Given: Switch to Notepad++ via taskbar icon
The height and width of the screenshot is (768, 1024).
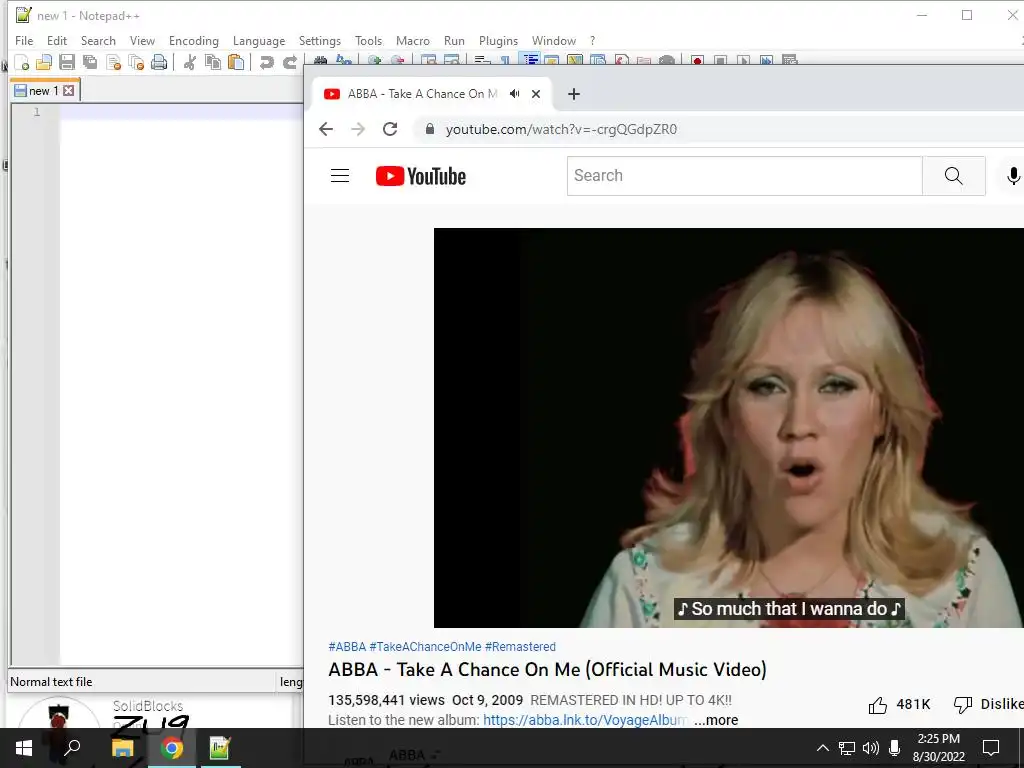Looking at the screenshot, I should (220, 748).
